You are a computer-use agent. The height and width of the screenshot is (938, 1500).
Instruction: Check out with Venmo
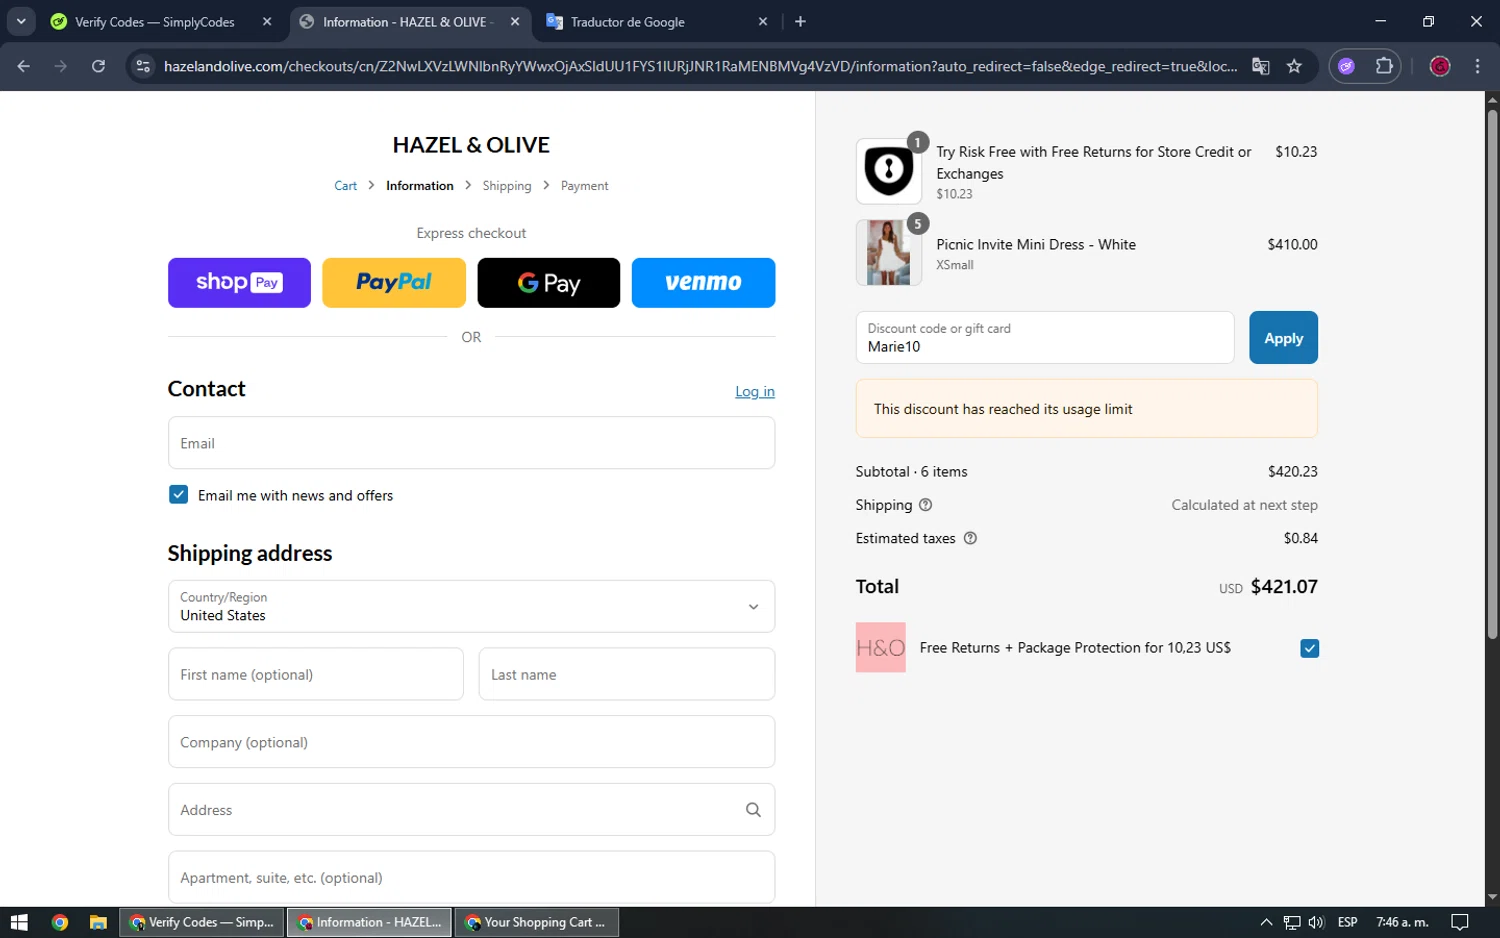[703, 283]
